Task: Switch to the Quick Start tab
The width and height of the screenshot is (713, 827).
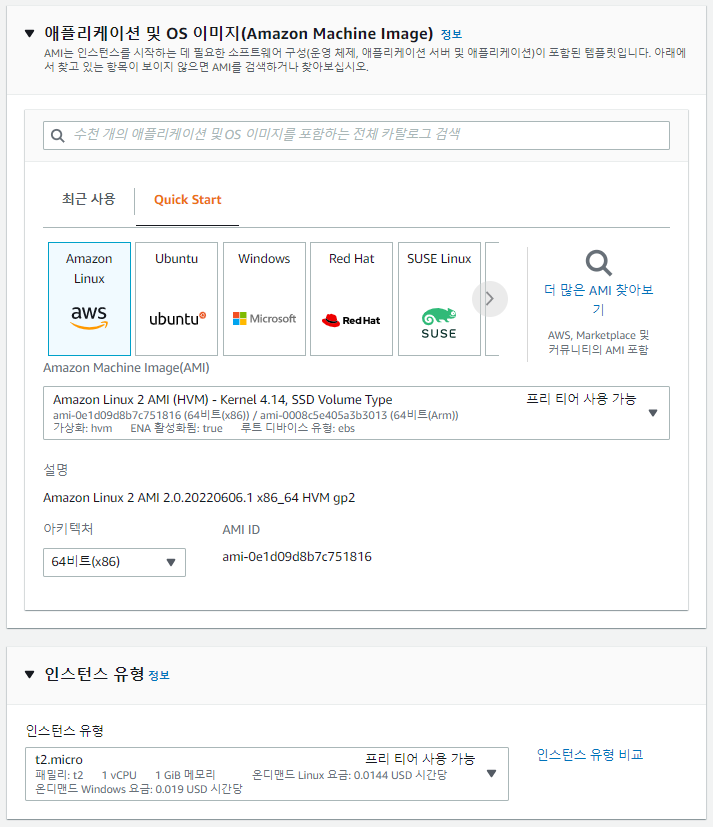Action: pyautogui.click(x=188, y=200)
